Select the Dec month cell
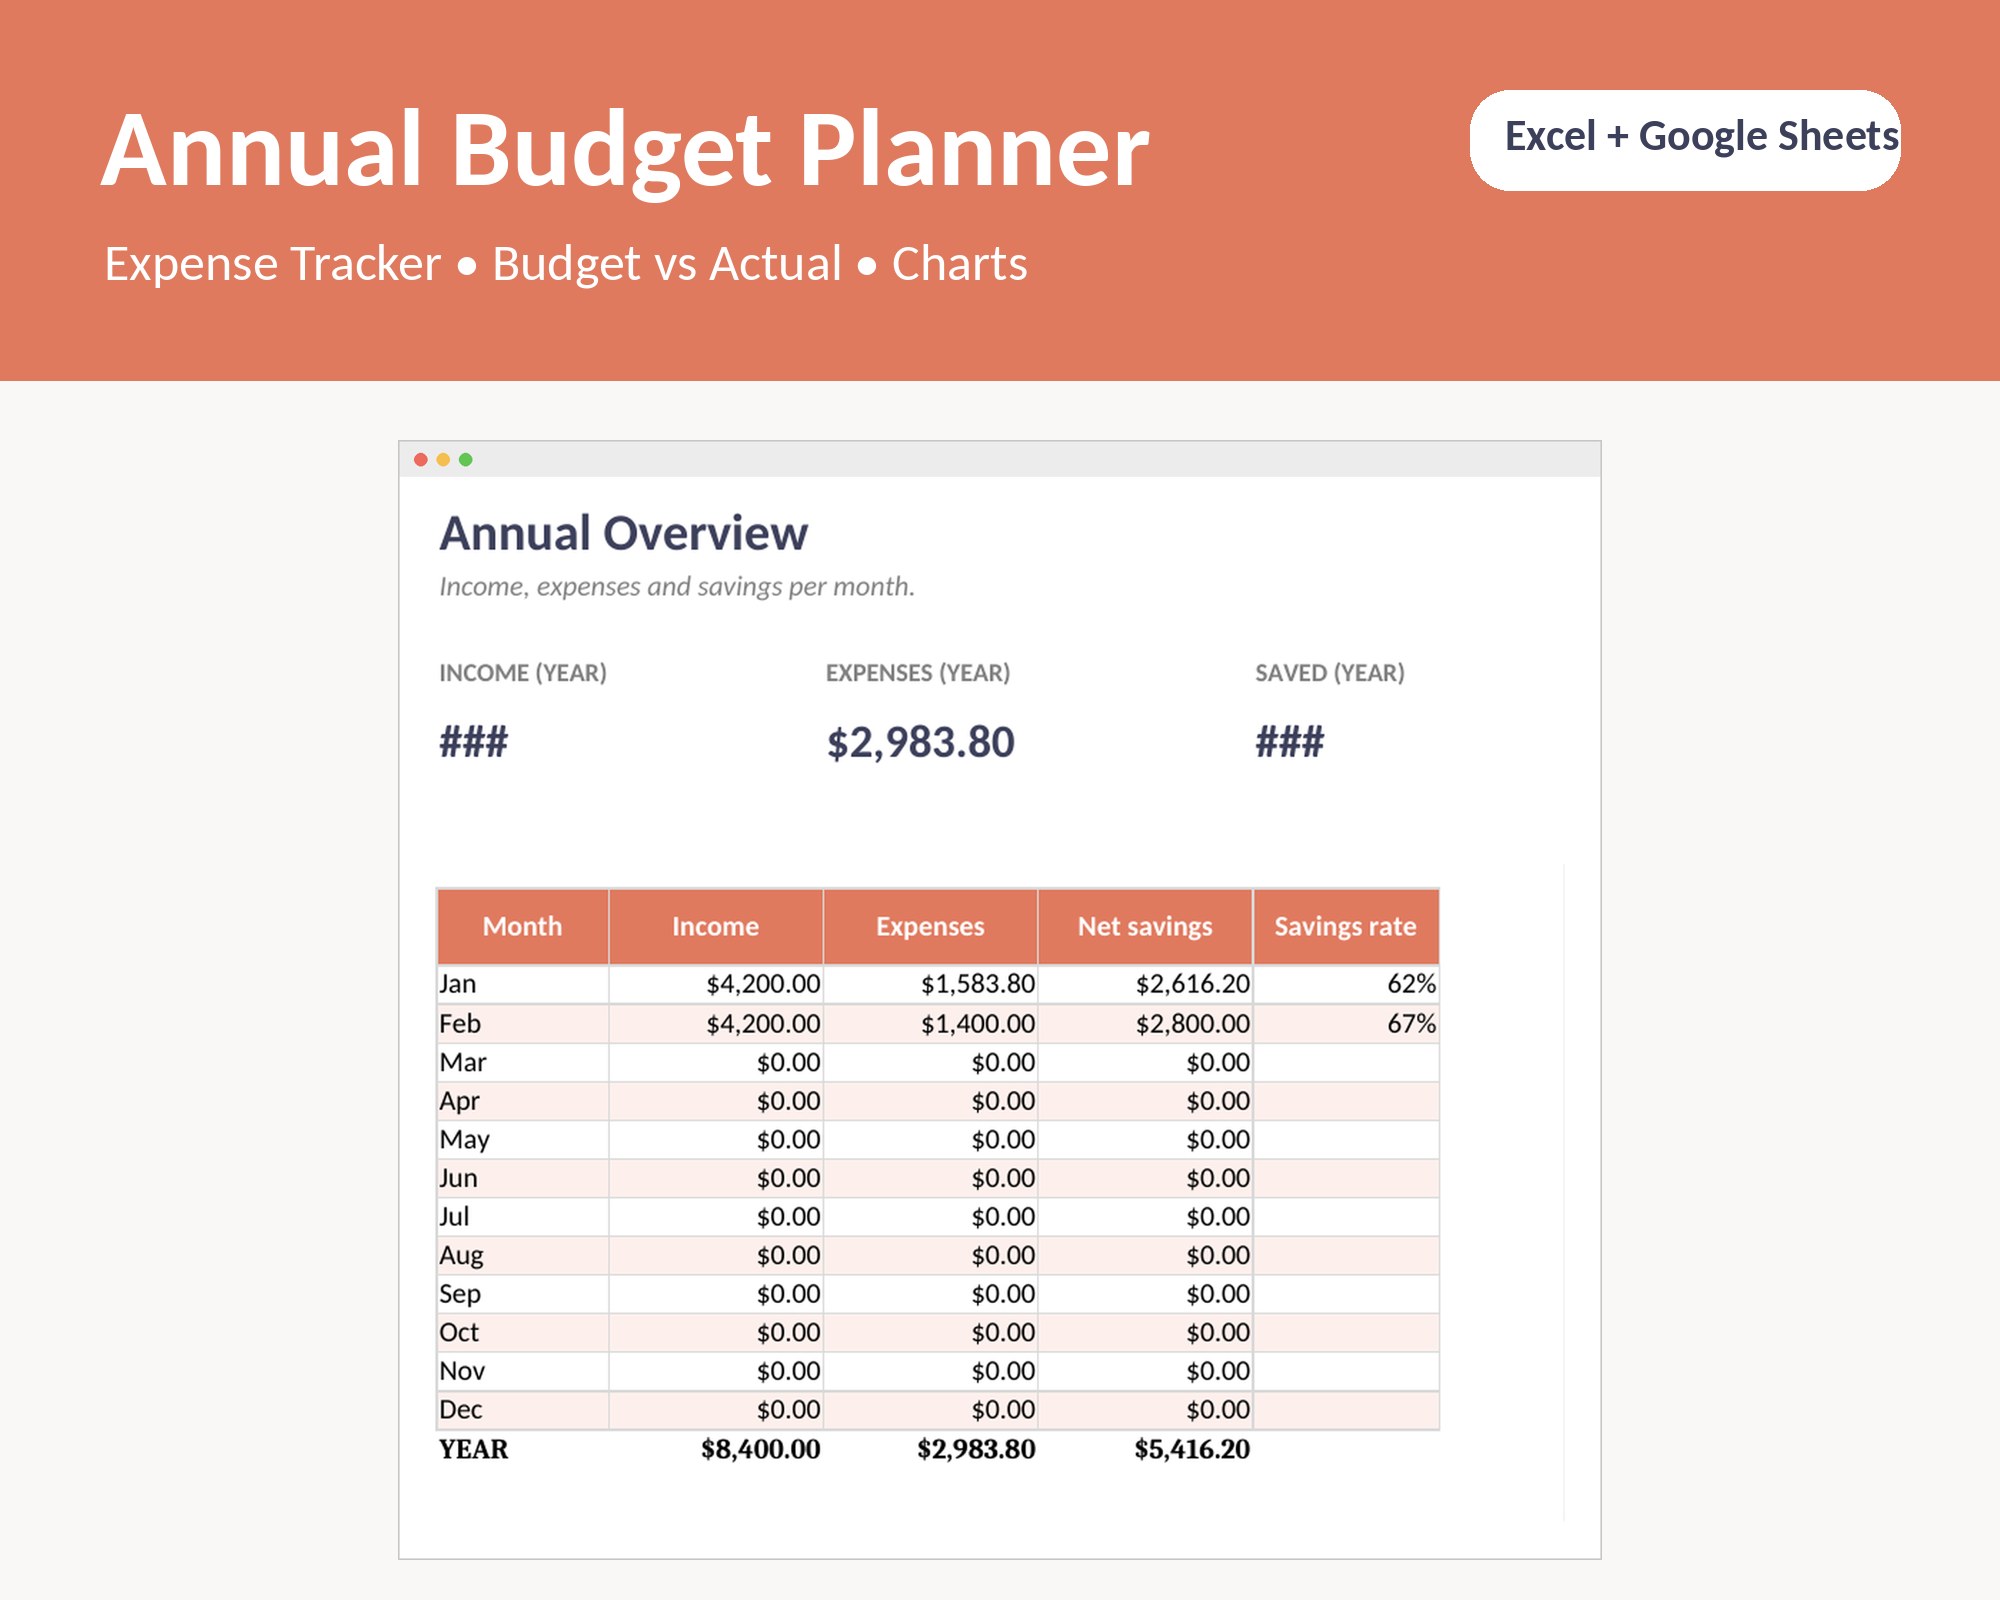The image size is (2000, 1600). pos(523,1410)
